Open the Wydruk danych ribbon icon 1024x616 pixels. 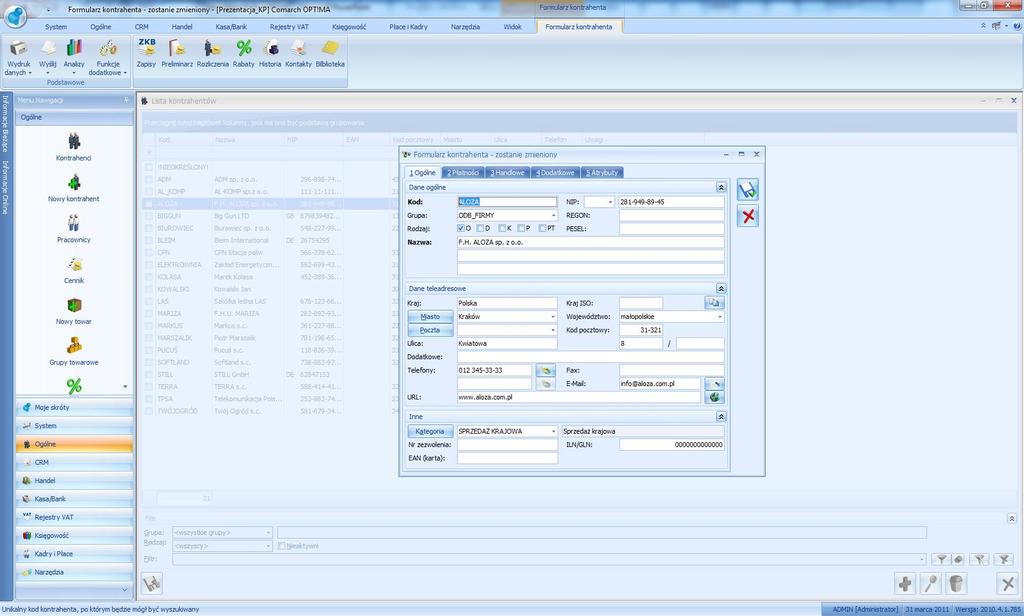click(18, 57)
